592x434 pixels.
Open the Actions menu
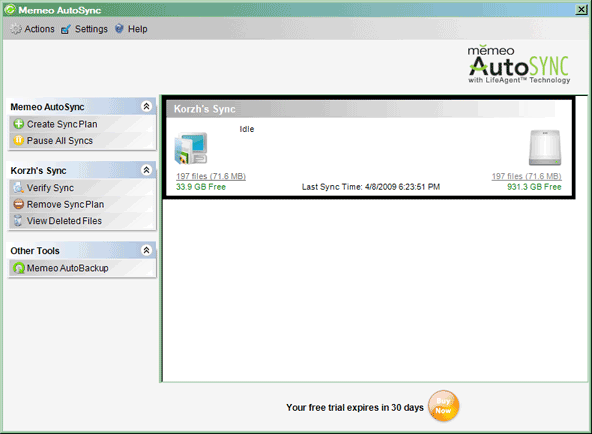pyautogui.click(x=39, y=29)
